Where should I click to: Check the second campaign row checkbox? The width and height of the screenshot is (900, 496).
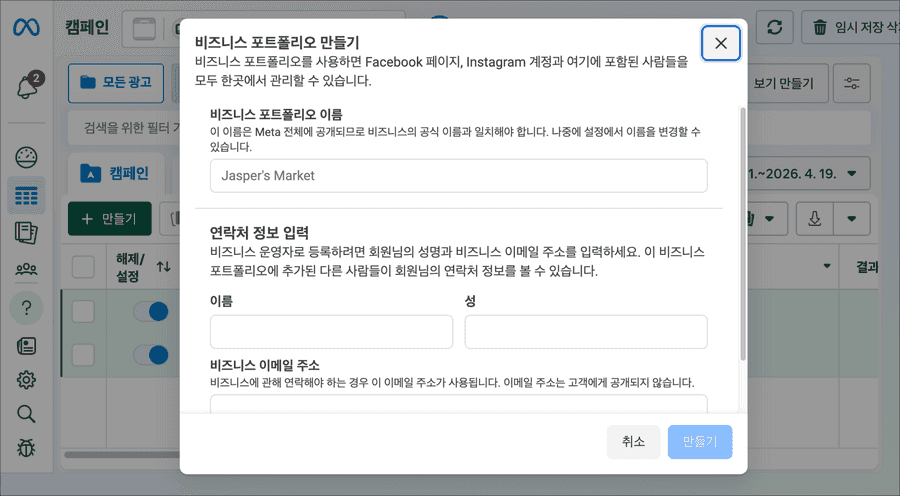[83, 355]
